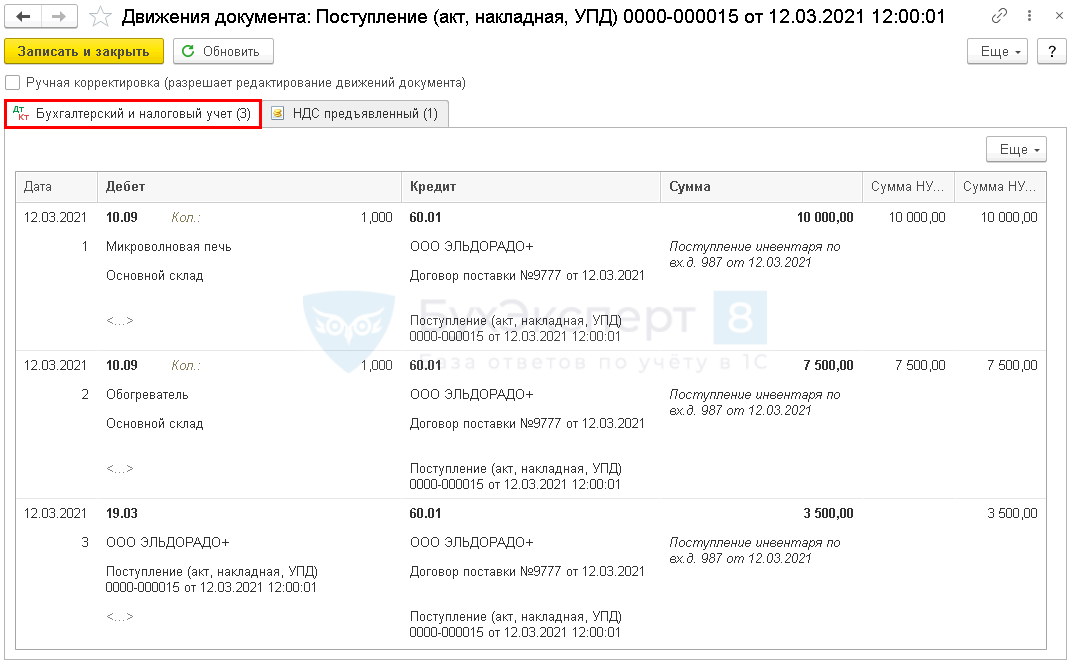Open help with question mark button
Screen dimensions: 1071x664
coord(1050,52)
